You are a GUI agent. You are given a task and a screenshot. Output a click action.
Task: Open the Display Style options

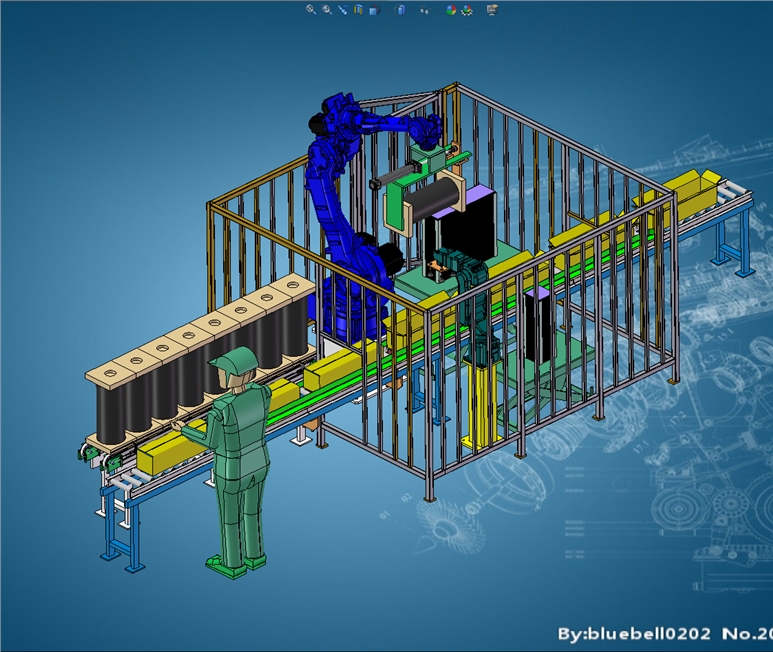(400, 10)
